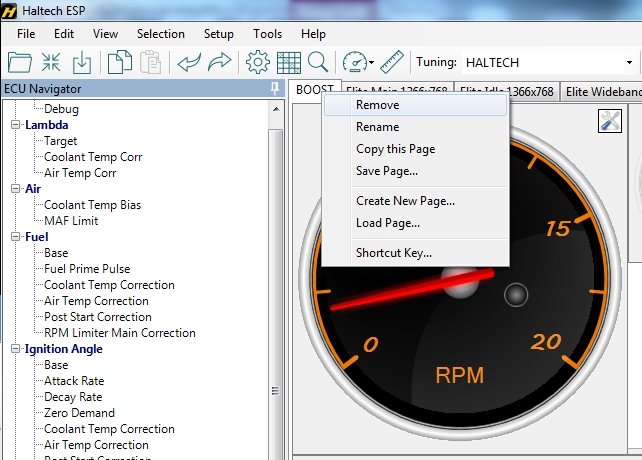The height and width of the screenshot is (460, 642).
Task: Open the Setup menu
Action: point(218,34)
